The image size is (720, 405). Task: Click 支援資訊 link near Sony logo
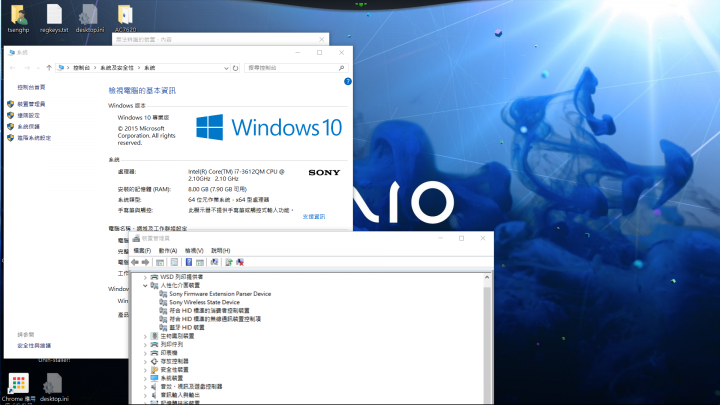click(x=314, y=217)
